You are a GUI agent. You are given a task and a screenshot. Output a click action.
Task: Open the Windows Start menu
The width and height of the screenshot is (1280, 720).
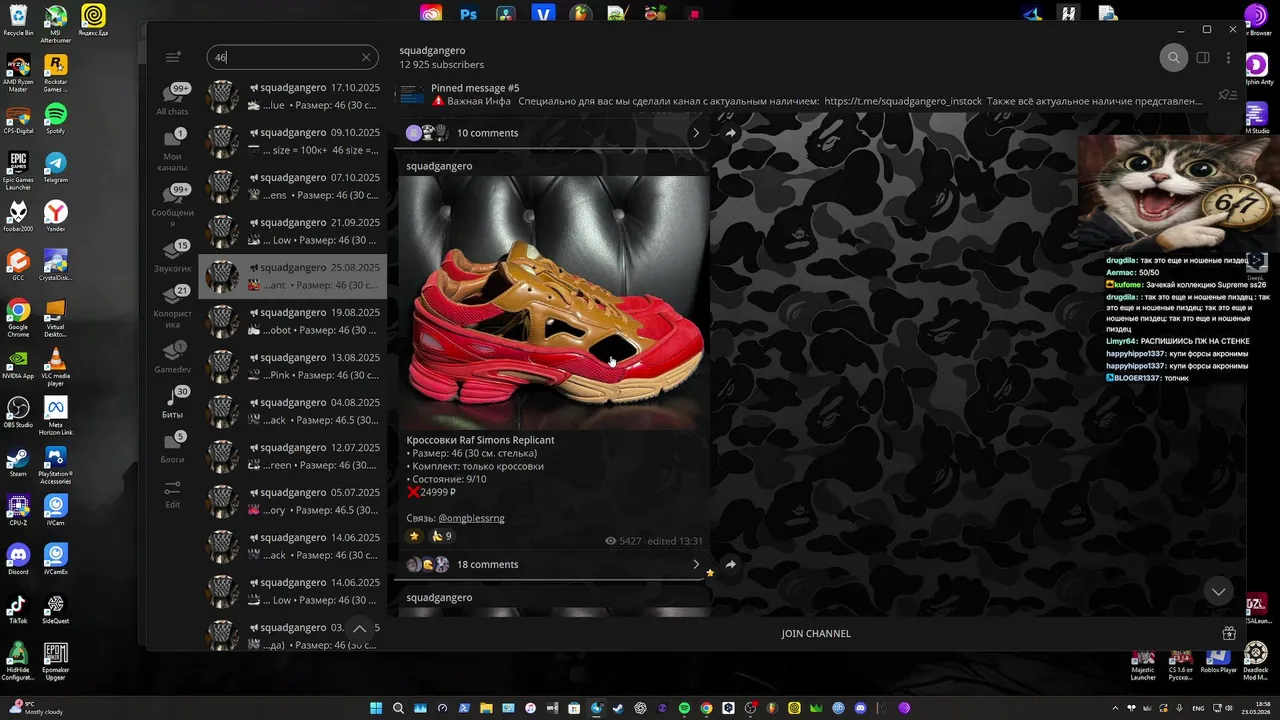coord(376,708)
